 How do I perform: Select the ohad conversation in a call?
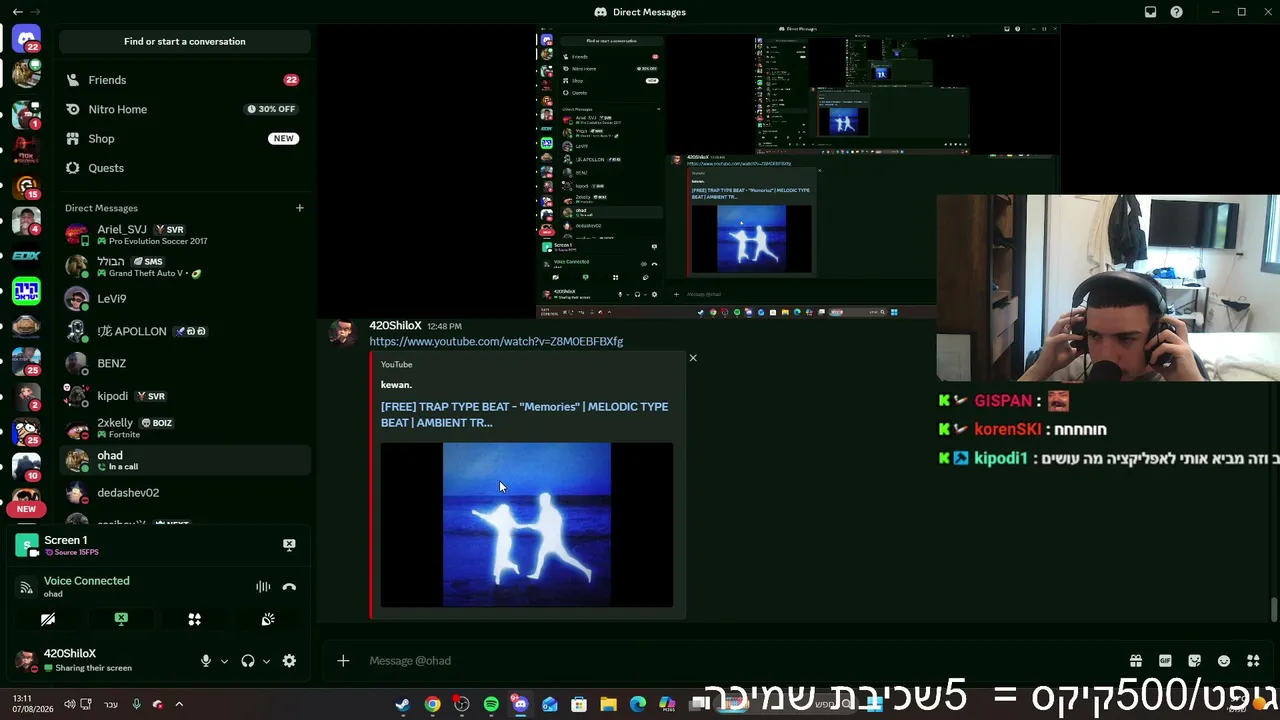(x=185, y=460)
